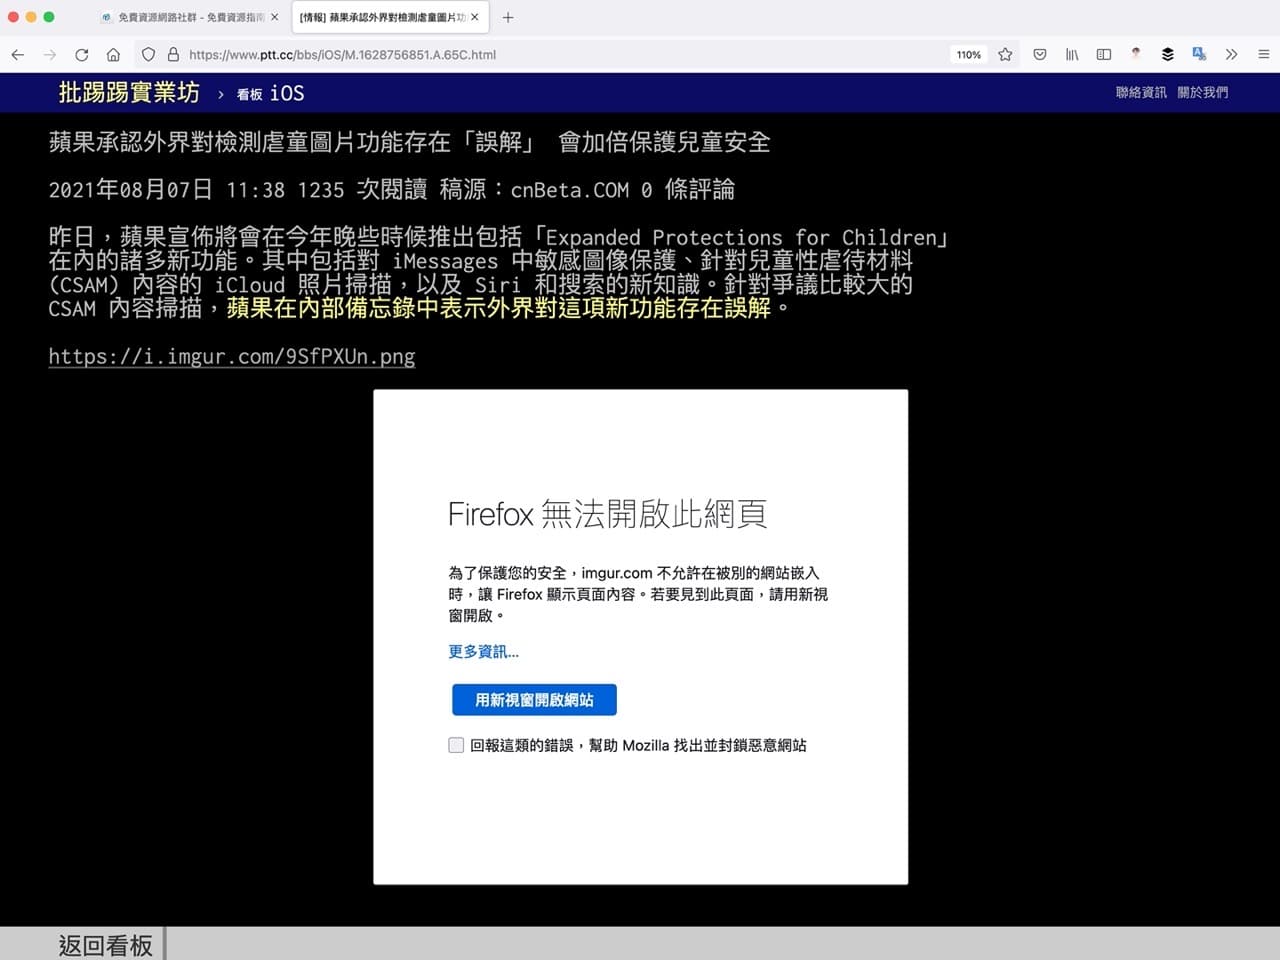Open the avatar extension icon

coord(1136,54)
